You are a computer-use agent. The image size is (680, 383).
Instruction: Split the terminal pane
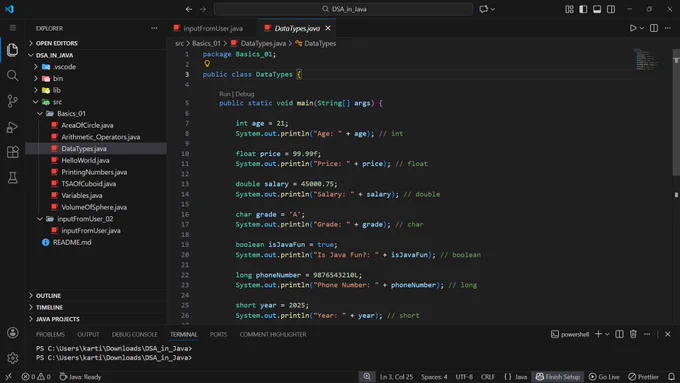coord(619,334)
